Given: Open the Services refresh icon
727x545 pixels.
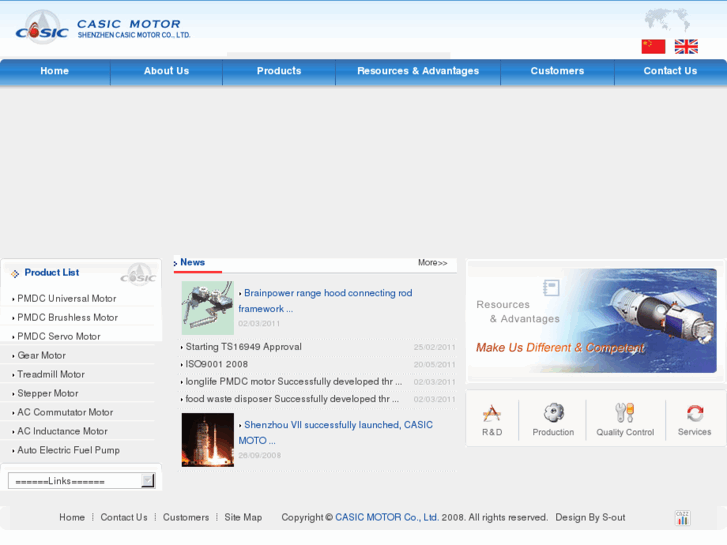Looking at the screenshot, I should [695, 419].
